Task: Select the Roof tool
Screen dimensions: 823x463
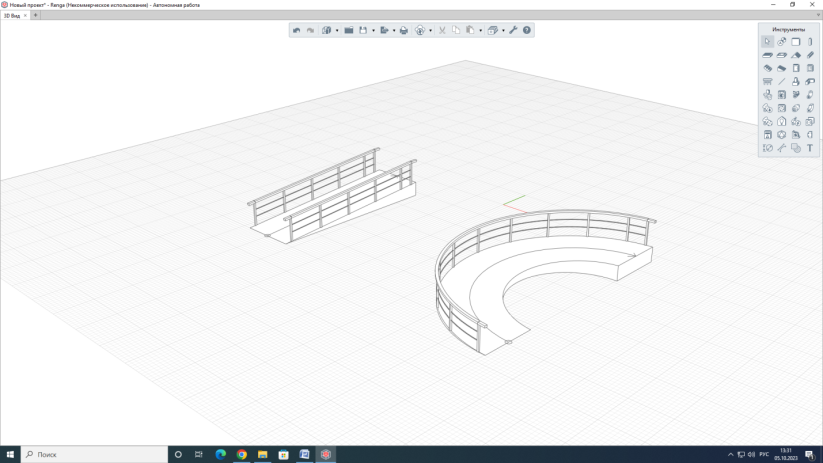Action: (796, 55)
